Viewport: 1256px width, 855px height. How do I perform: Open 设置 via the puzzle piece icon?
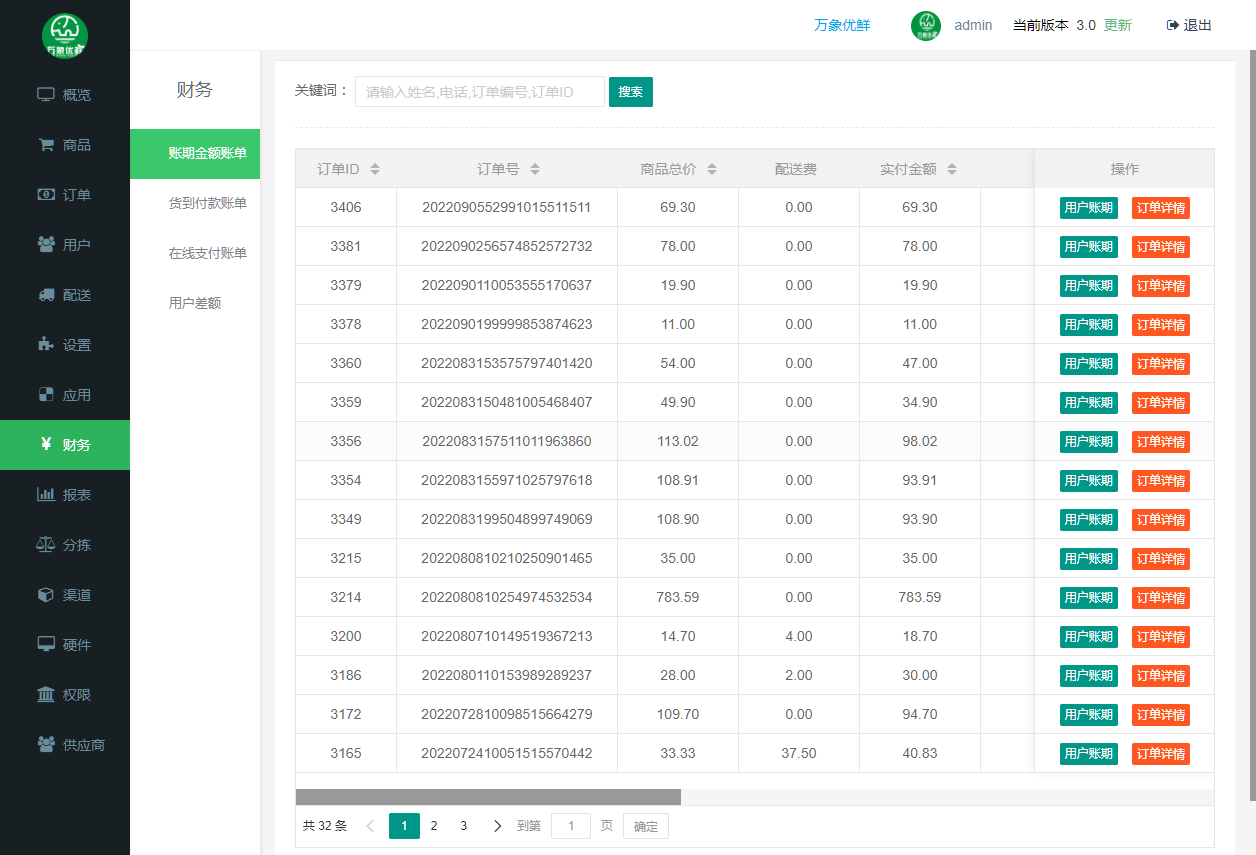(x=46, y=345)
